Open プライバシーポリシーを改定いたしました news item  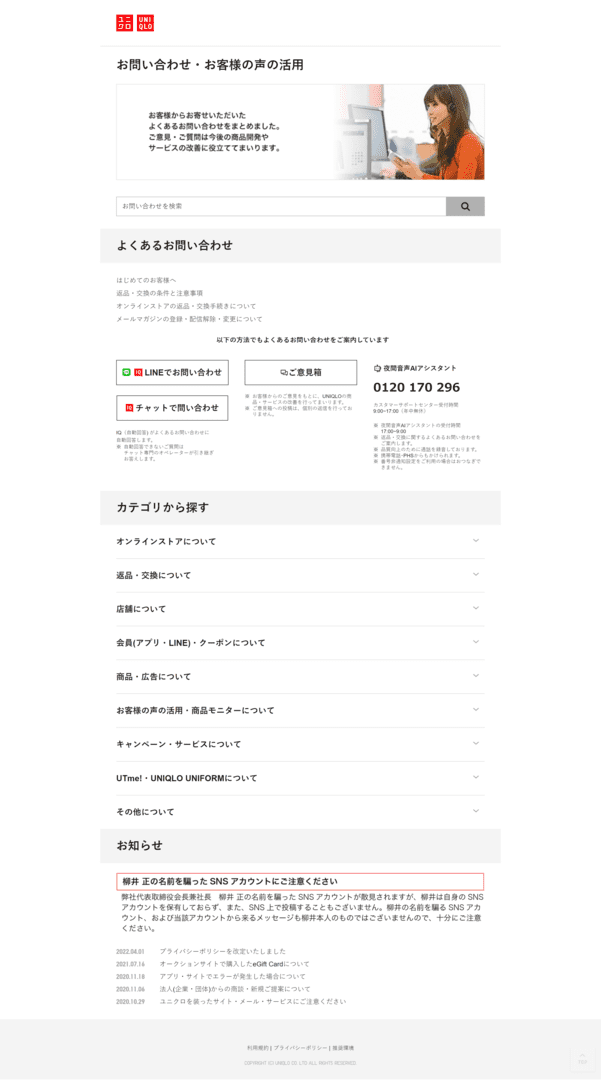pos(222,951)
